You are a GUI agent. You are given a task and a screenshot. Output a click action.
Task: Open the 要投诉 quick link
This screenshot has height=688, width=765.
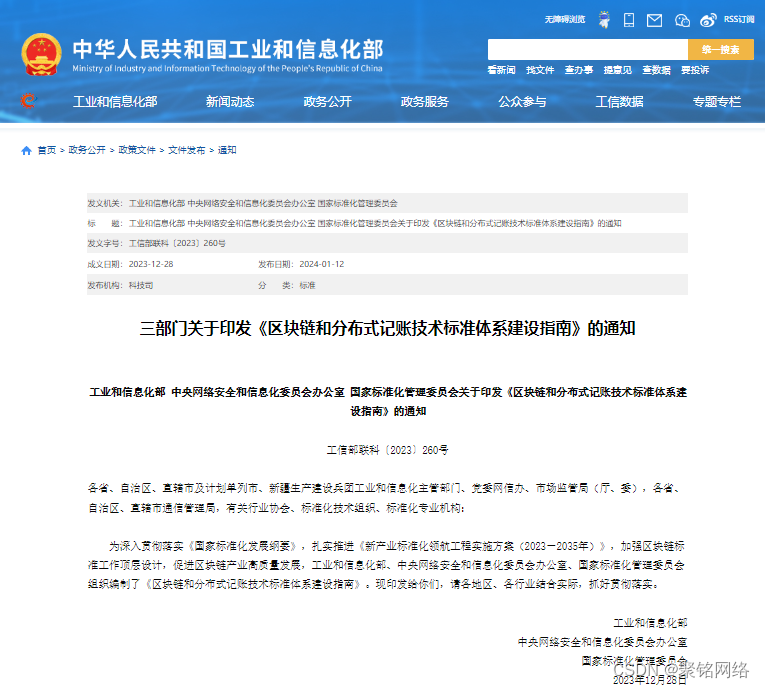695,70
